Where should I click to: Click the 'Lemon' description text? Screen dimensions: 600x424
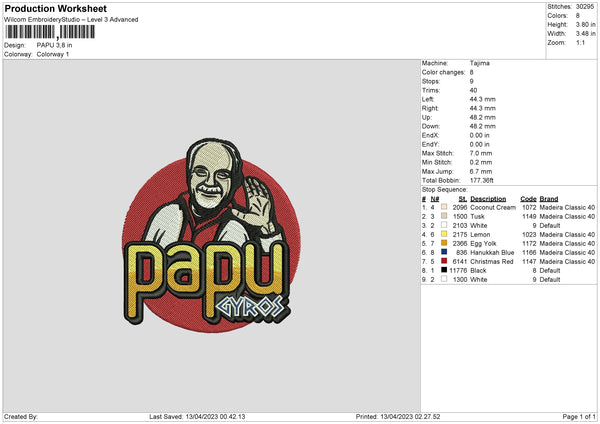coord(480,234)
